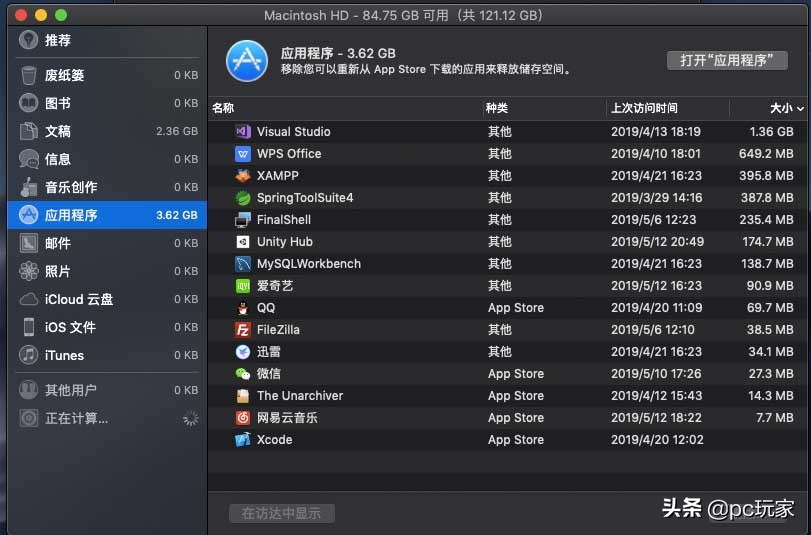Click the 迅雷 app icon
Image resolution: width=811 pixels, height=535 pixels.
click(243, 352)
